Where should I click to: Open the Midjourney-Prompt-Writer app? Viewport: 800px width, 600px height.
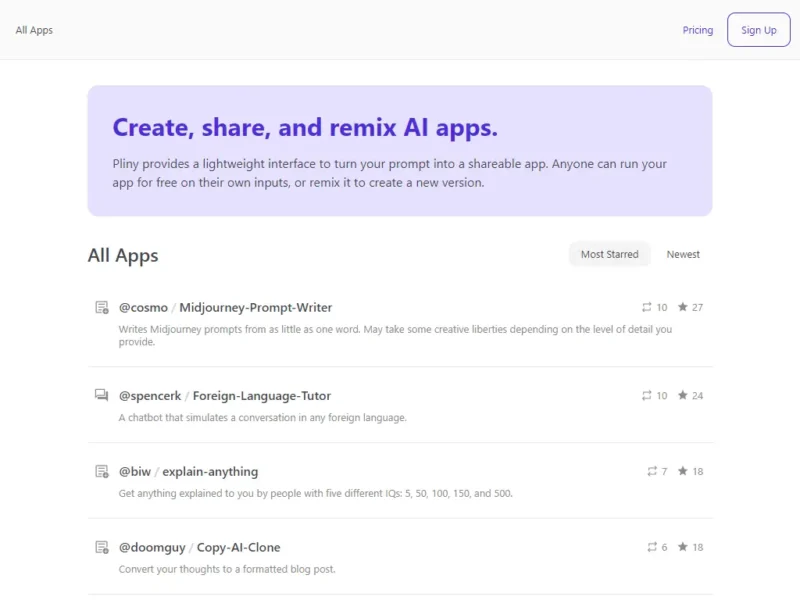255,307
